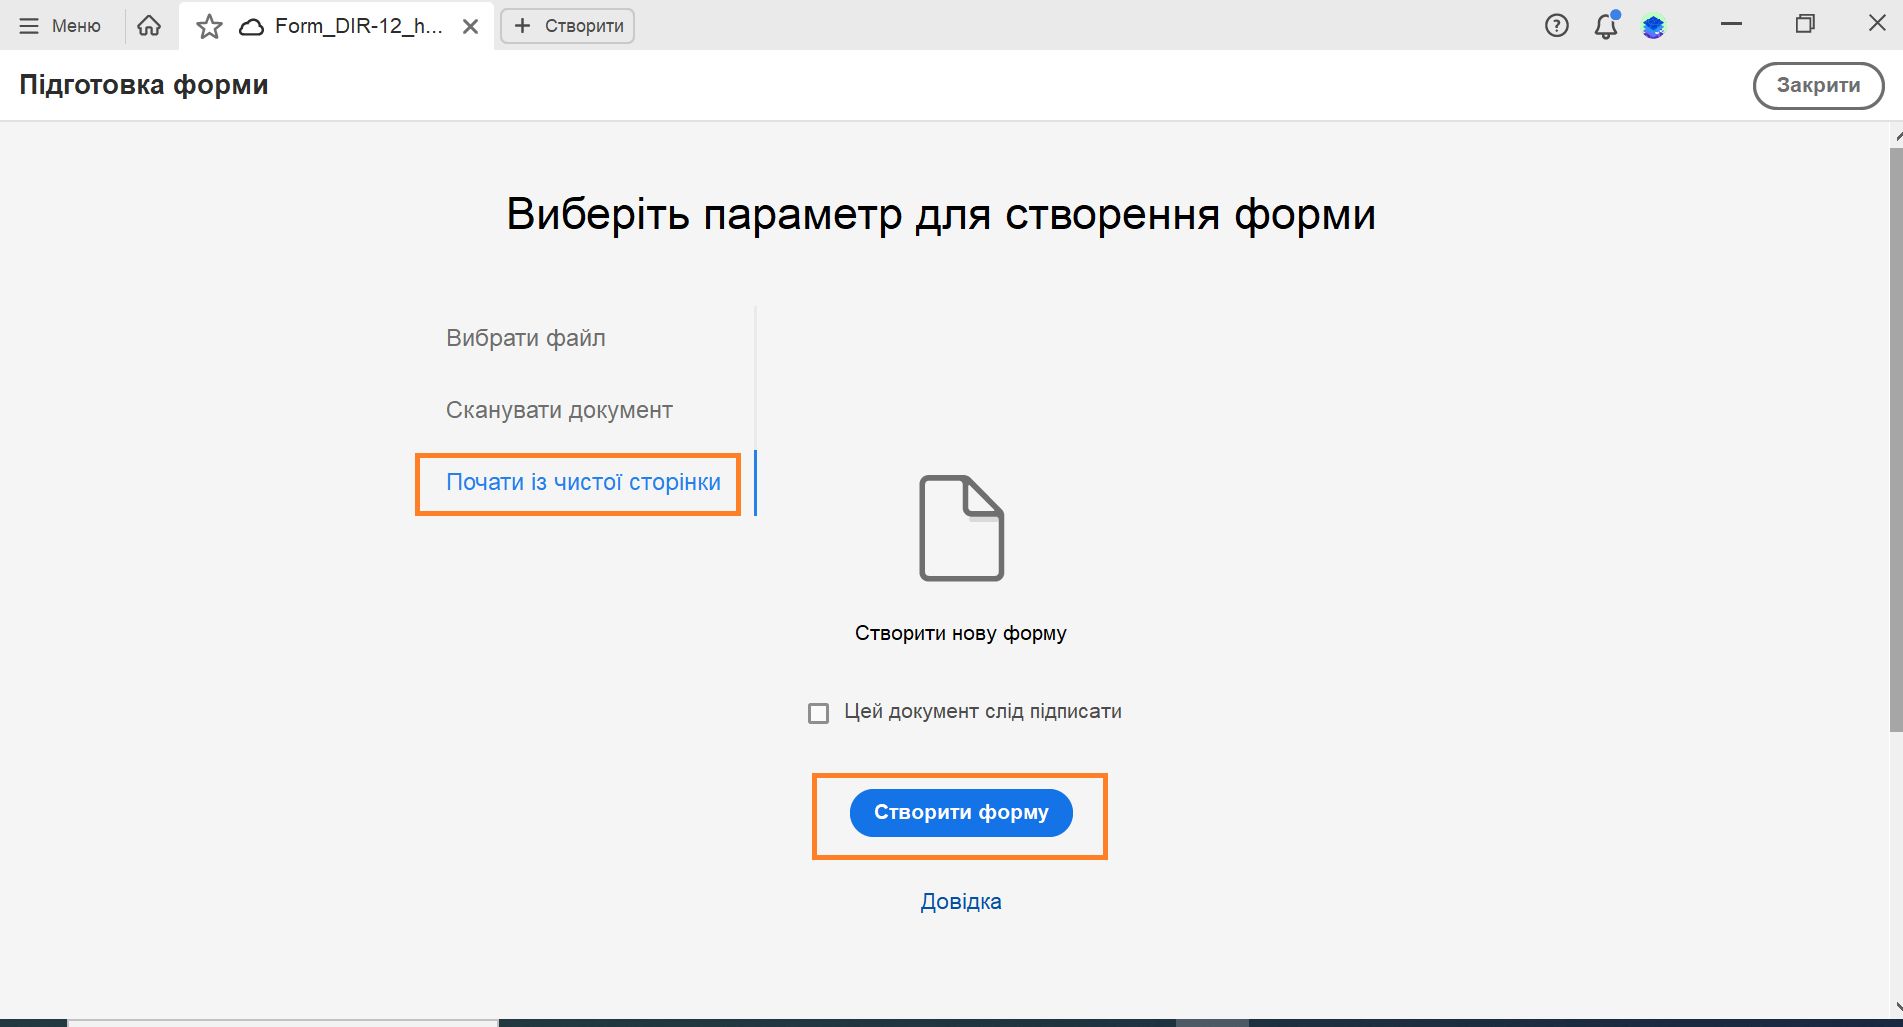
Task: Open the hamburger Menu icon
Action: [28, 25]
